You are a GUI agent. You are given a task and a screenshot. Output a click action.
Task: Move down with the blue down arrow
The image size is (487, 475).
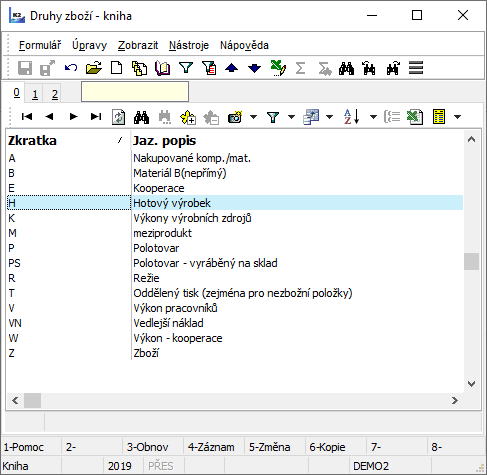255,68
